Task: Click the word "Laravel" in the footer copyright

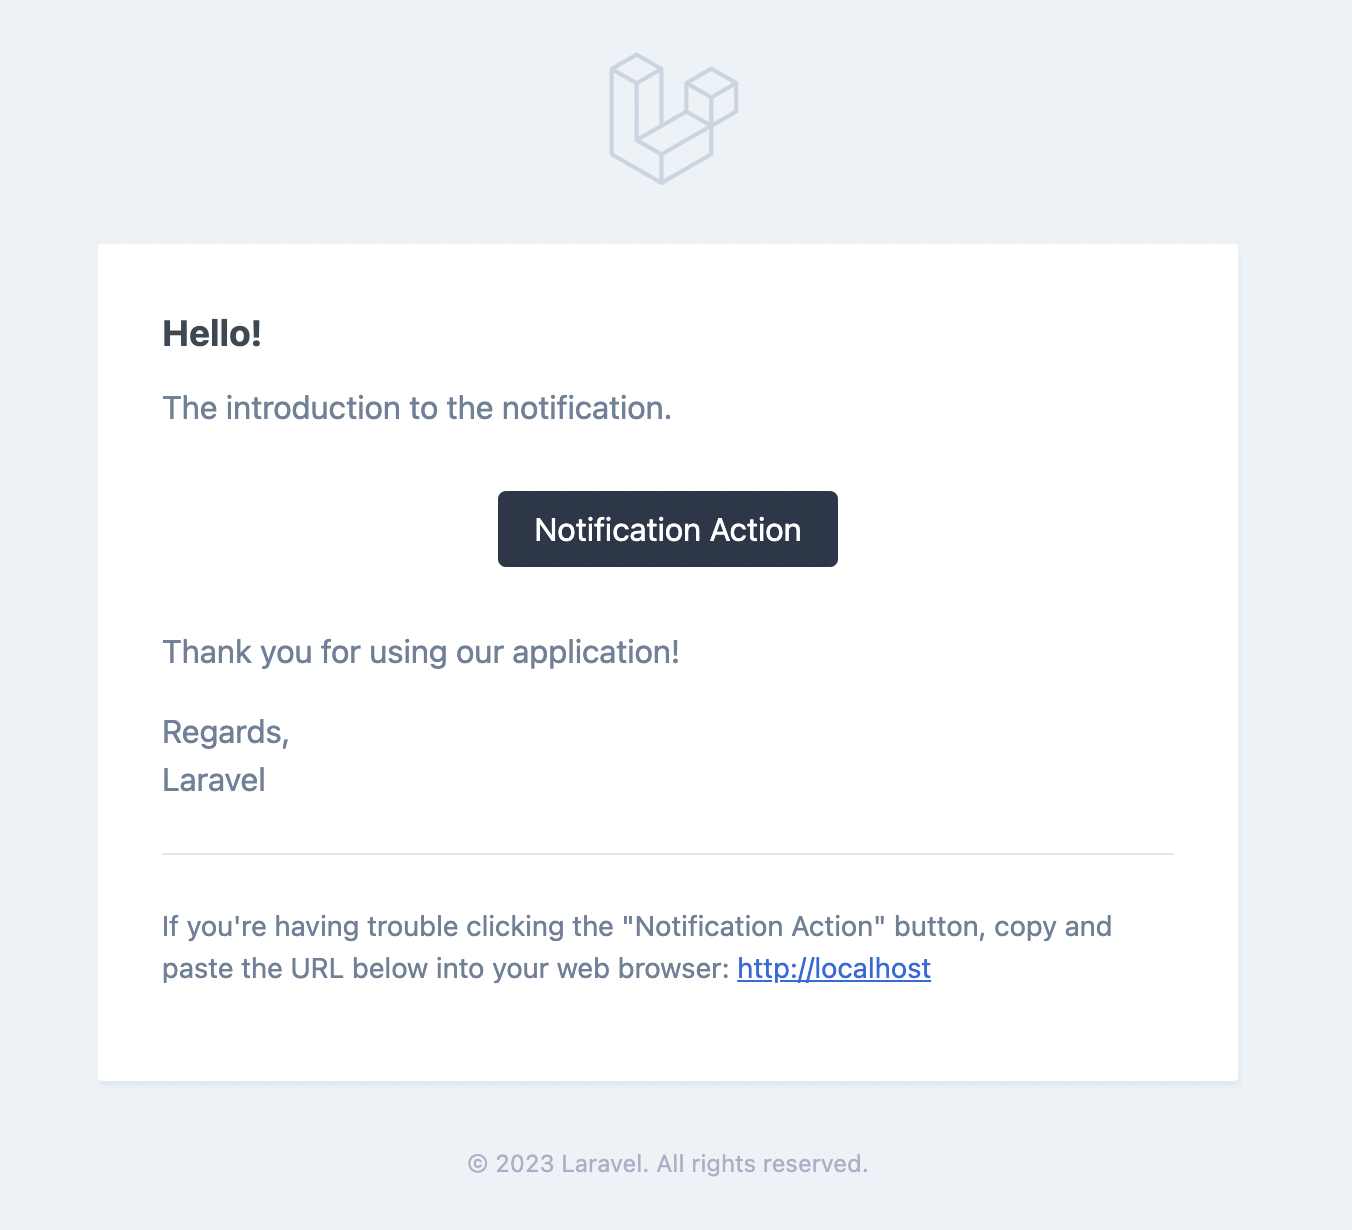Action: click(604, 1164)
